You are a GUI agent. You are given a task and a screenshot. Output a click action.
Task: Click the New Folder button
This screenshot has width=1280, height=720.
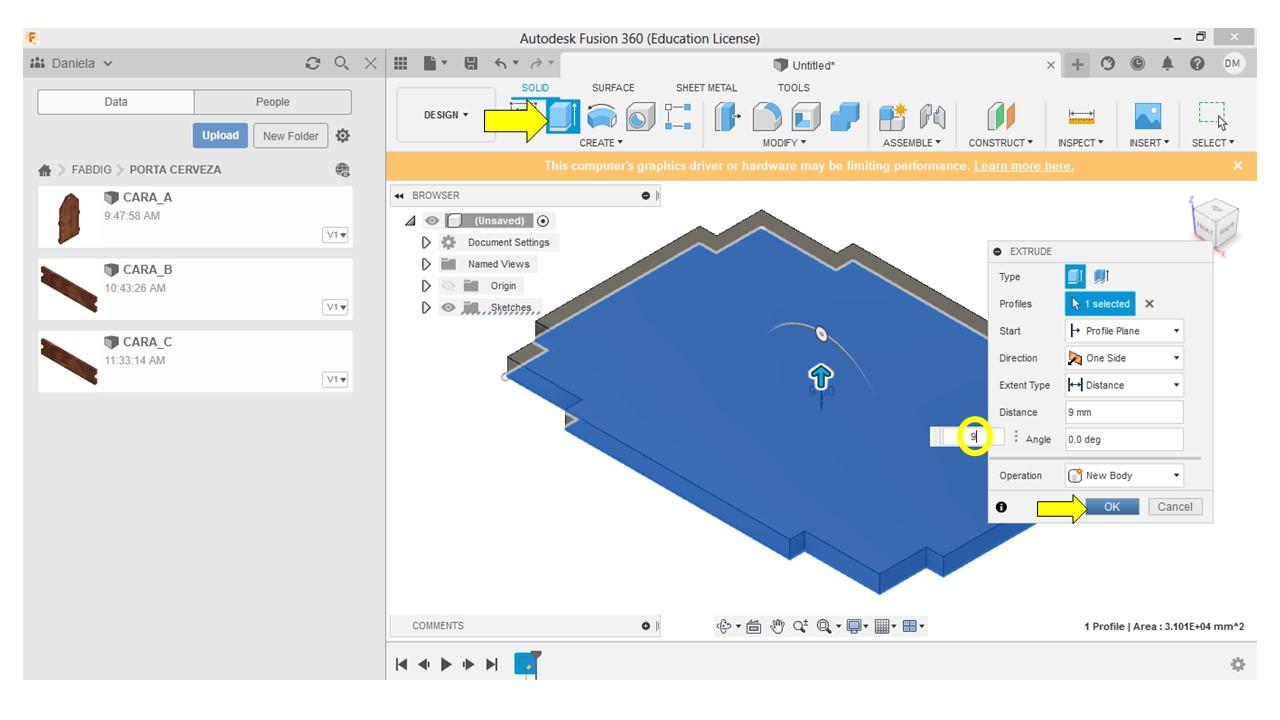[291, 136]
